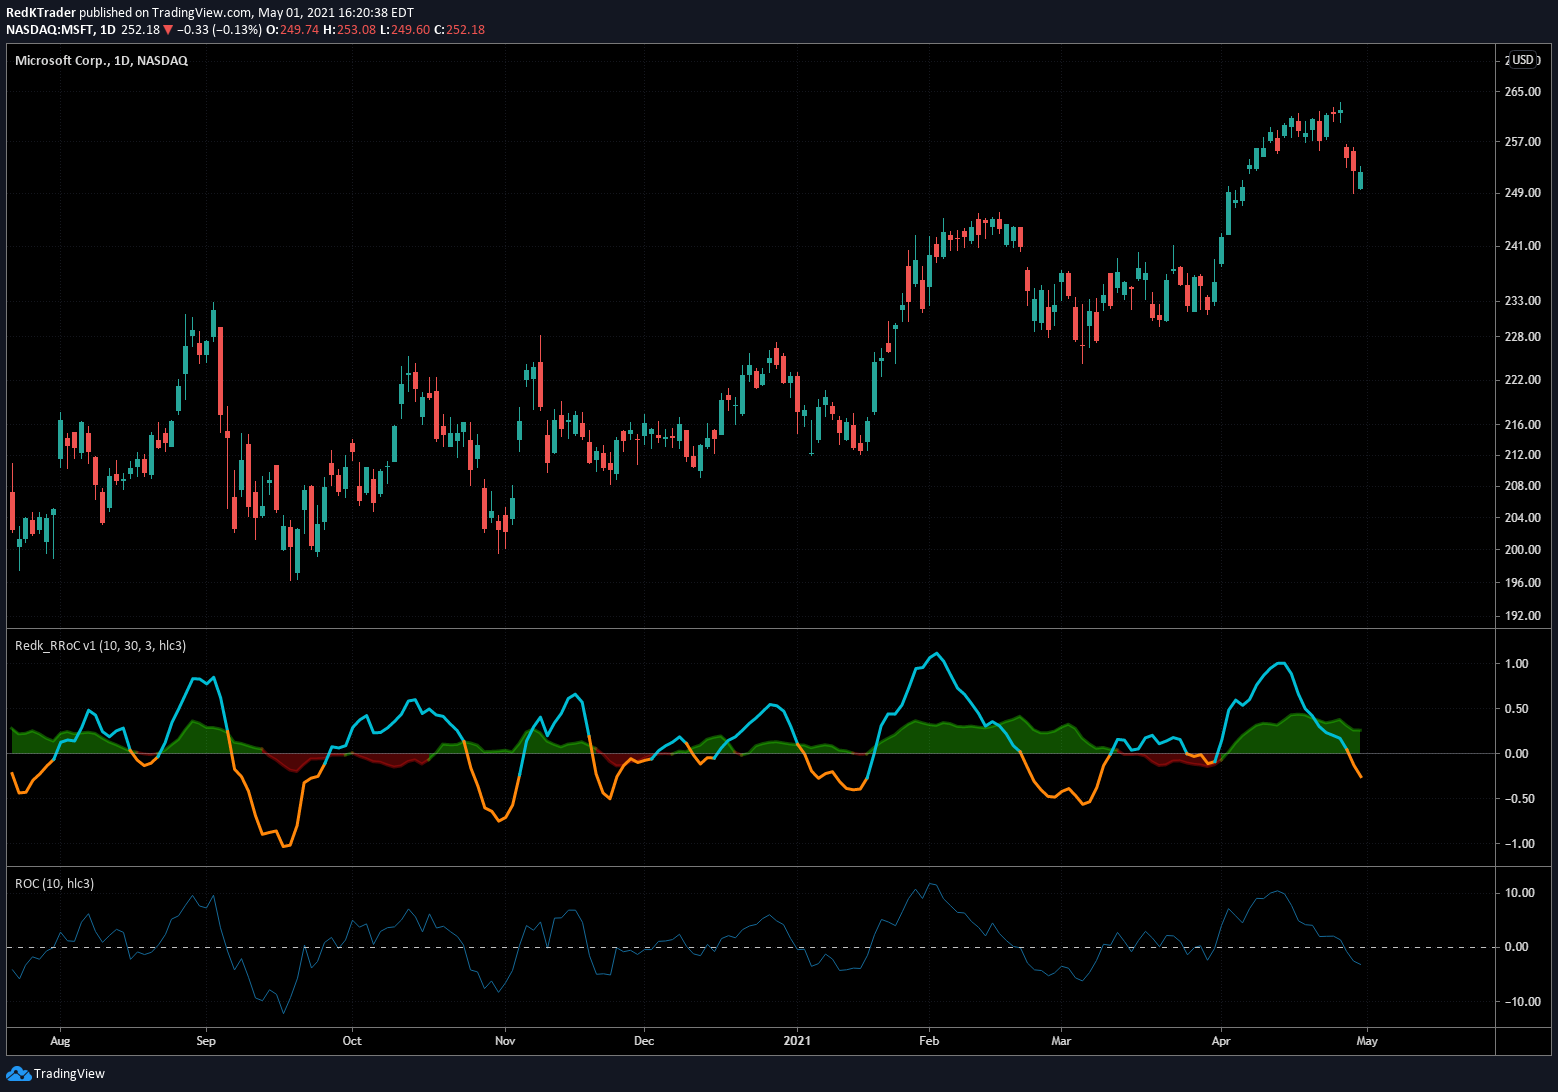Click the closing price value C:252.18

click(458, 29)
